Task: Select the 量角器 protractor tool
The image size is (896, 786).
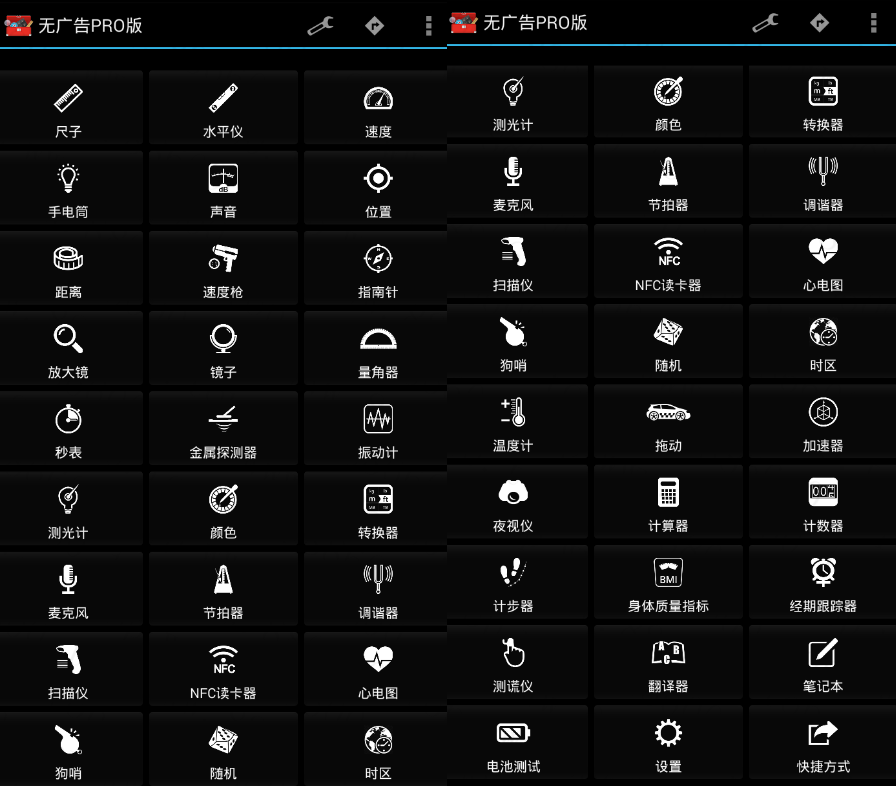Action: tap(378, 348)
